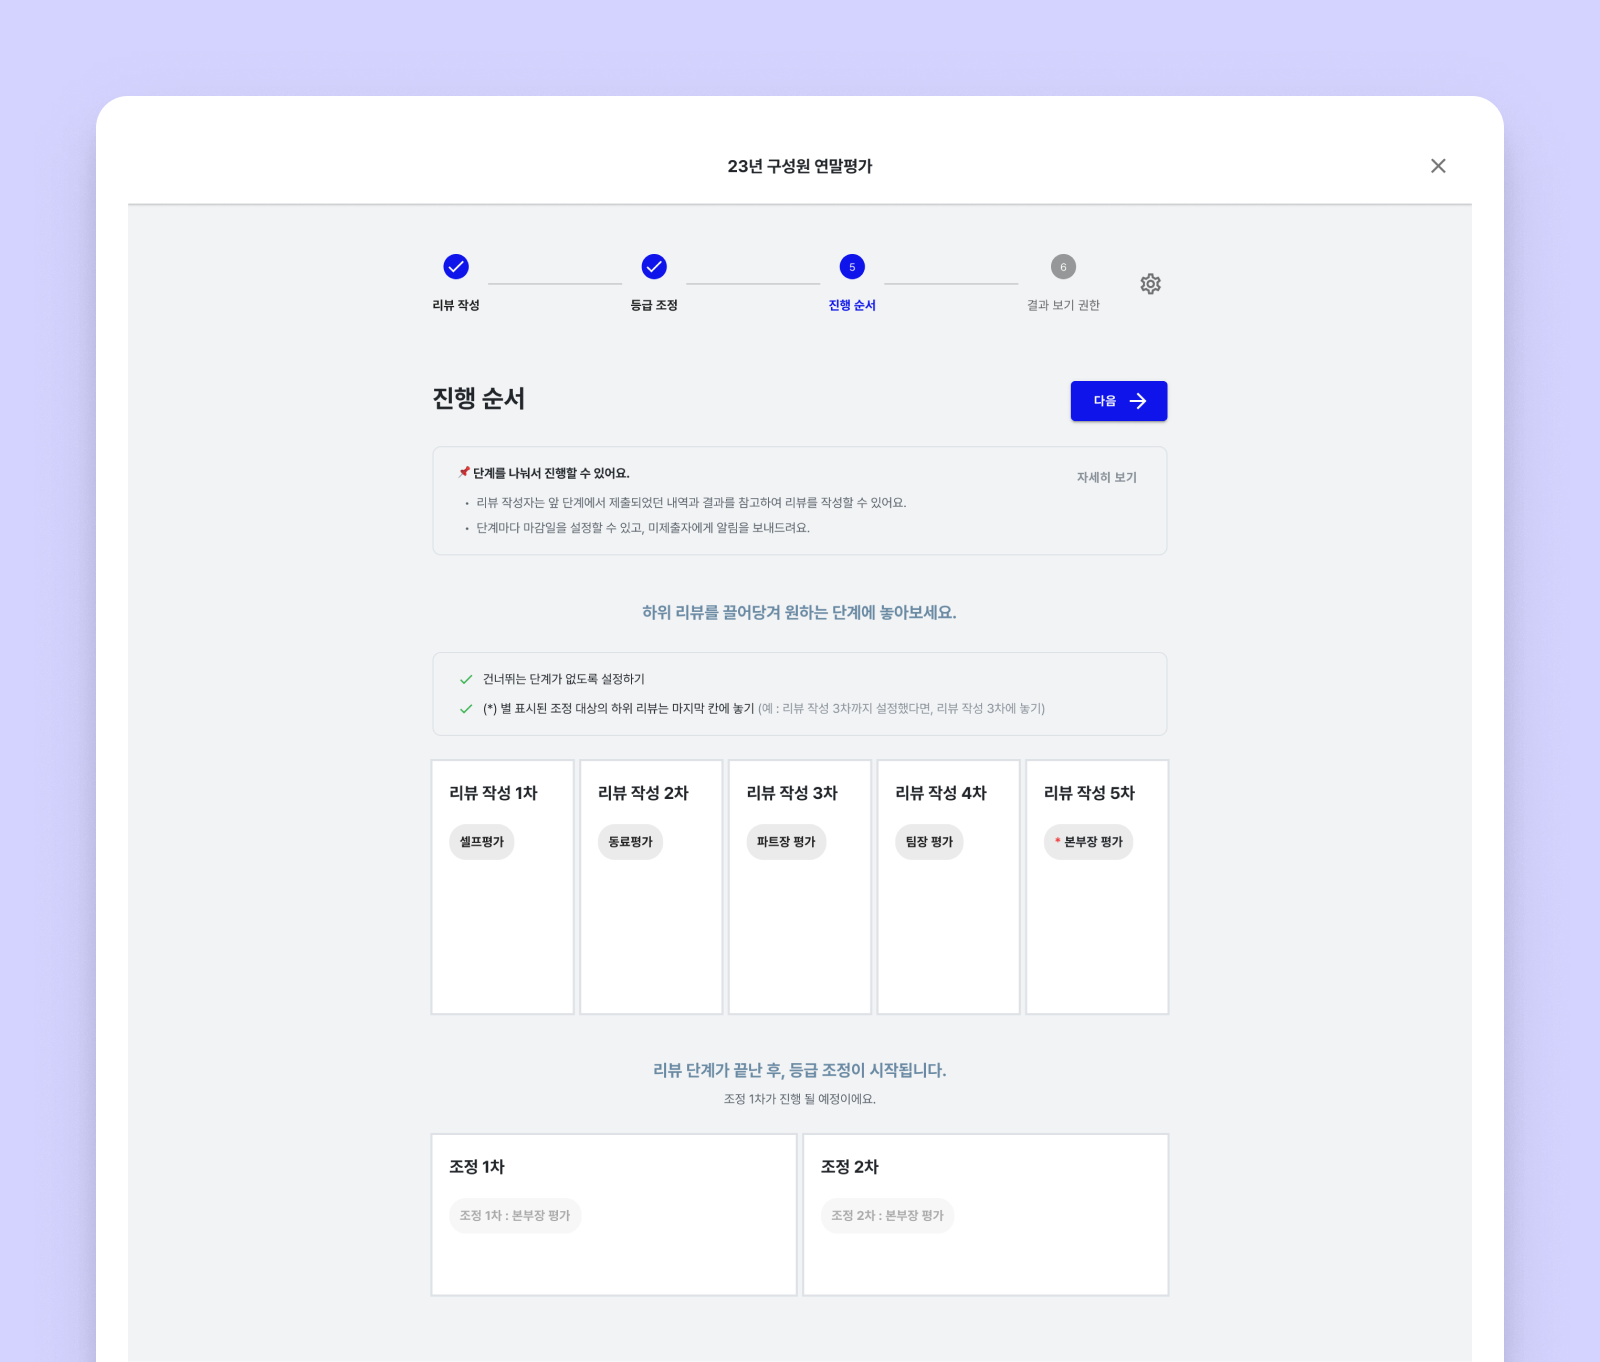Click the text 하위 리뷰를 끌어당겨 원하는 단계에 놓아보세요.
The image size is (1600, 1362).
[800, 612]
